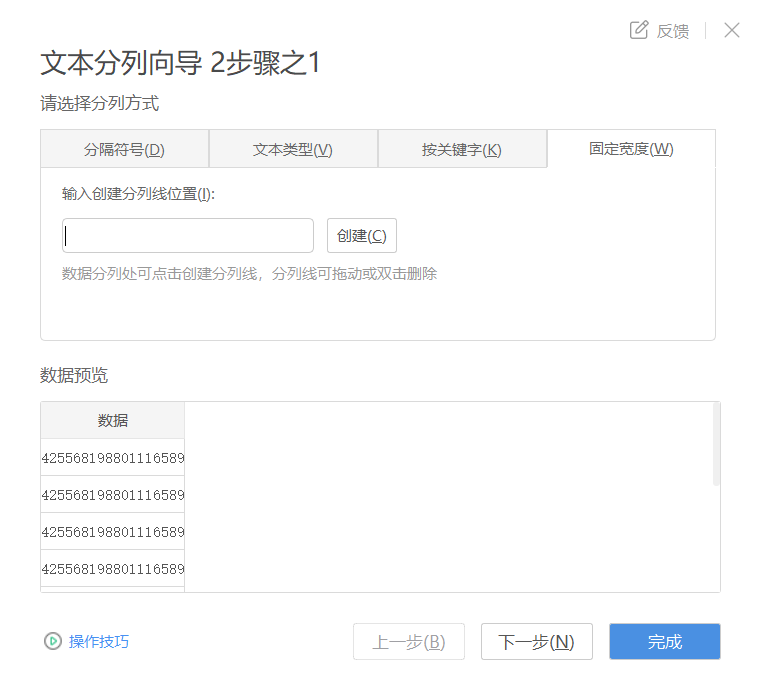The image size is (762, 700).
Task: Click the 数据 column header in preview
Action: point(113,420)
